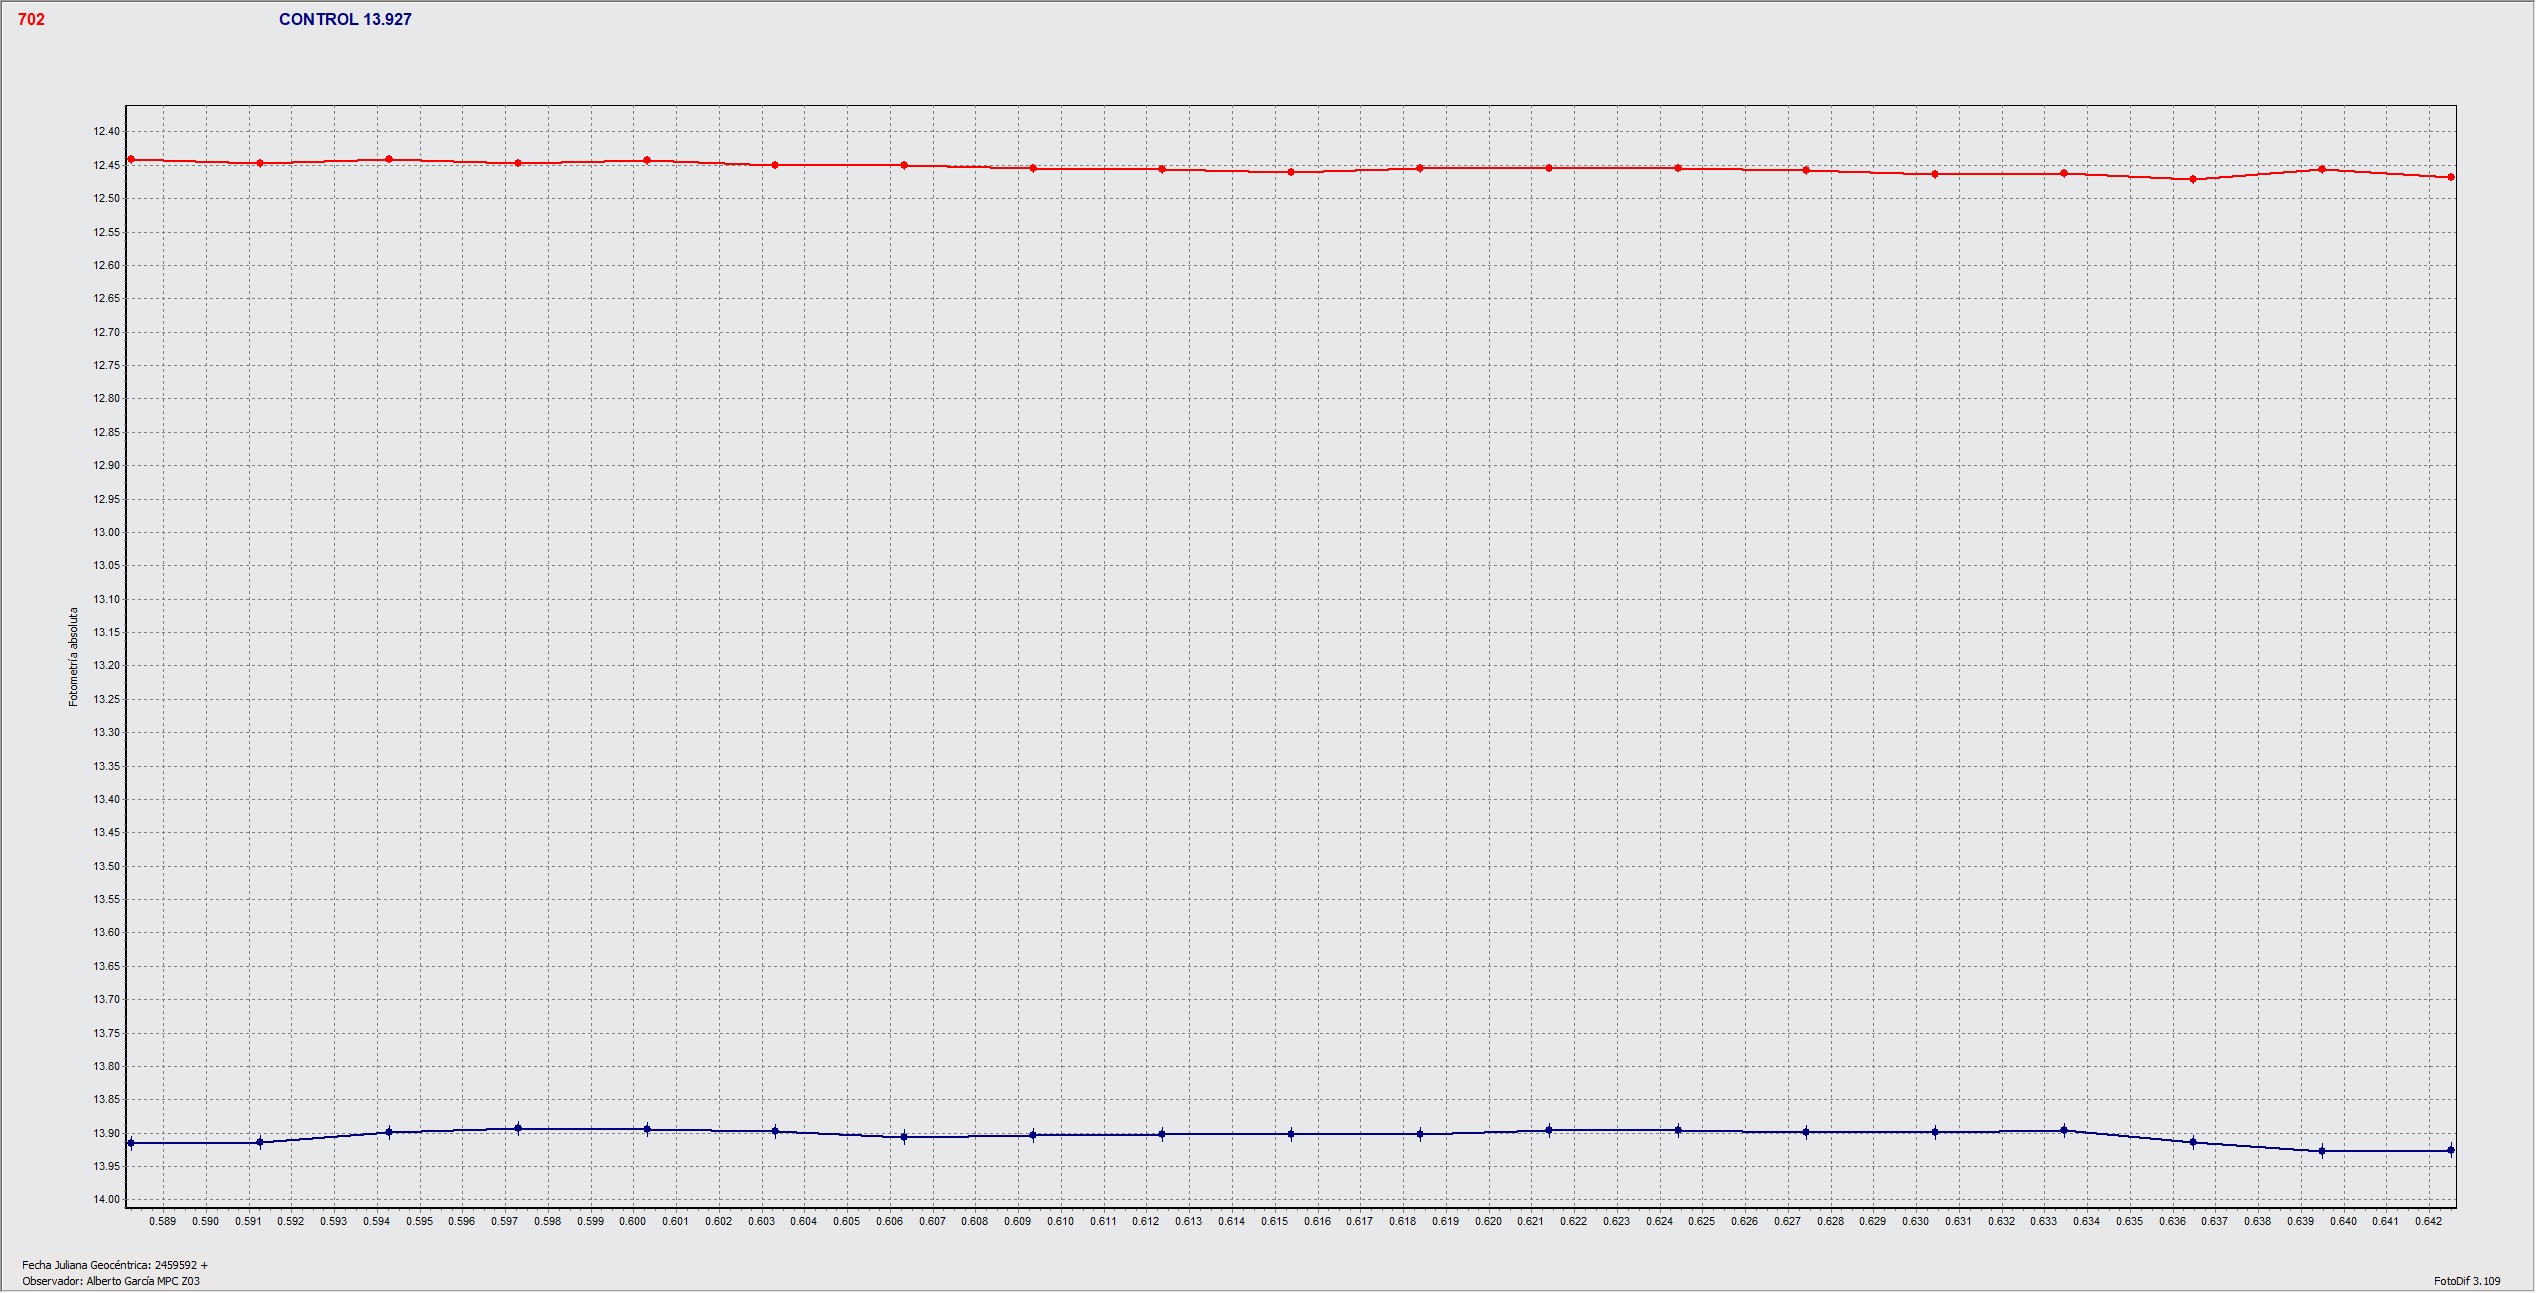Click the red 702 series label
Image resolution: width=2536 pixels, height=1293 pixels.
tap(31, 19)
